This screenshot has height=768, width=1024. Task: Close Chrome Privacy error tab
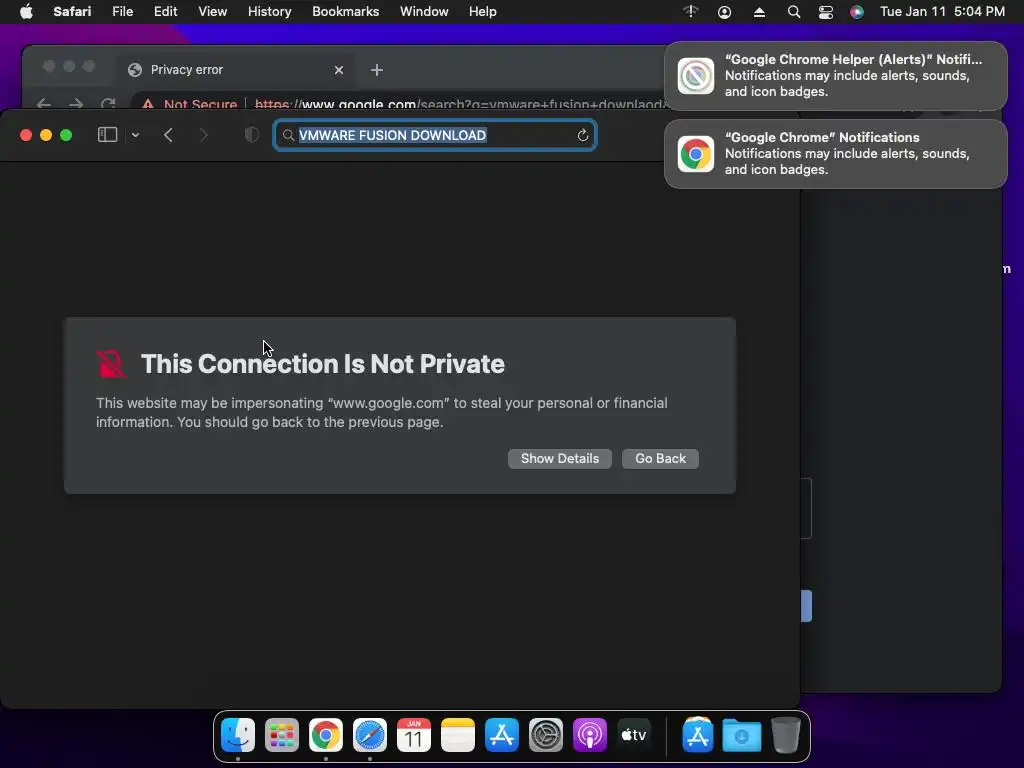pos(338,70)
